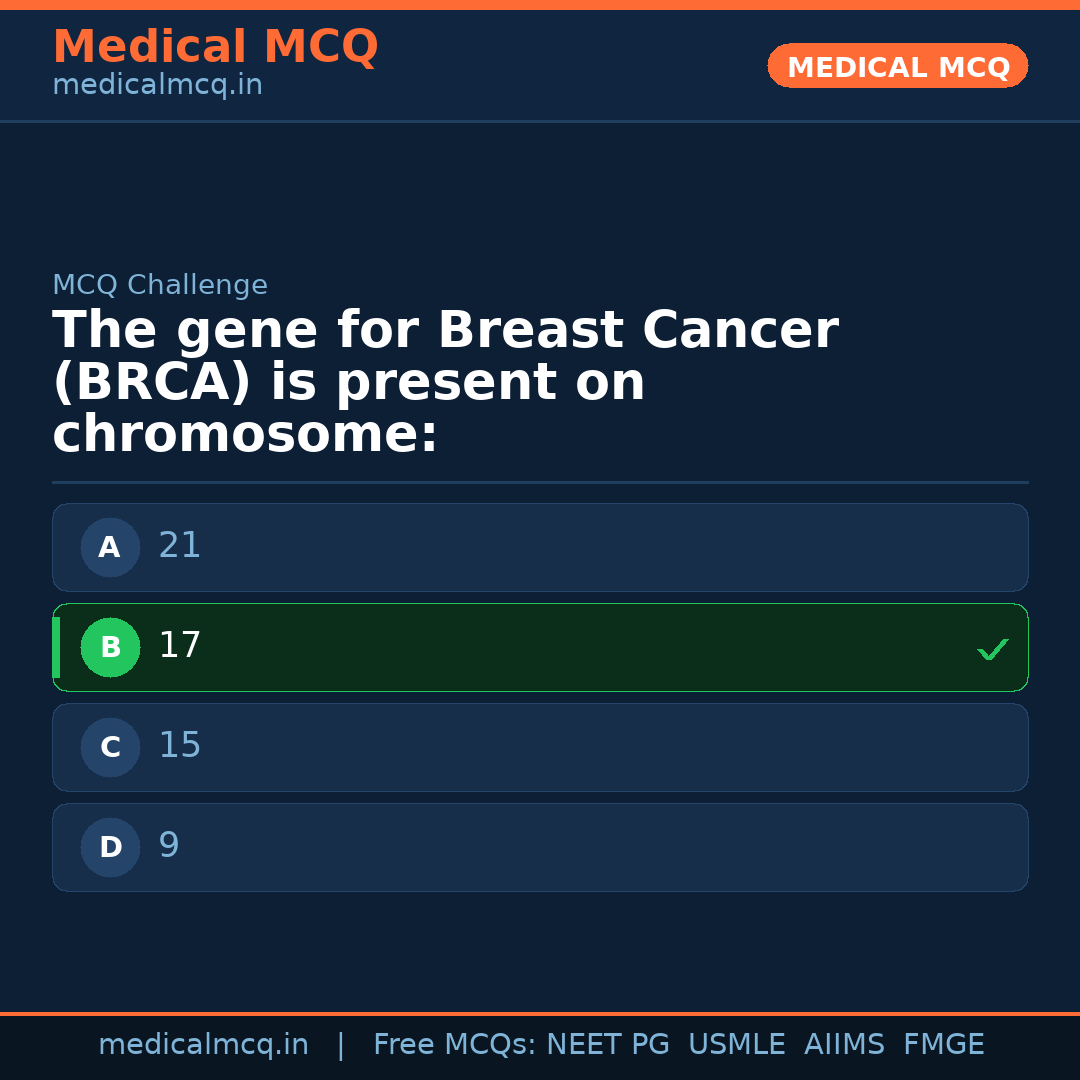Select answer option C showing 15
This screenshot has width=1080, height=1080.
click(540, 747)
